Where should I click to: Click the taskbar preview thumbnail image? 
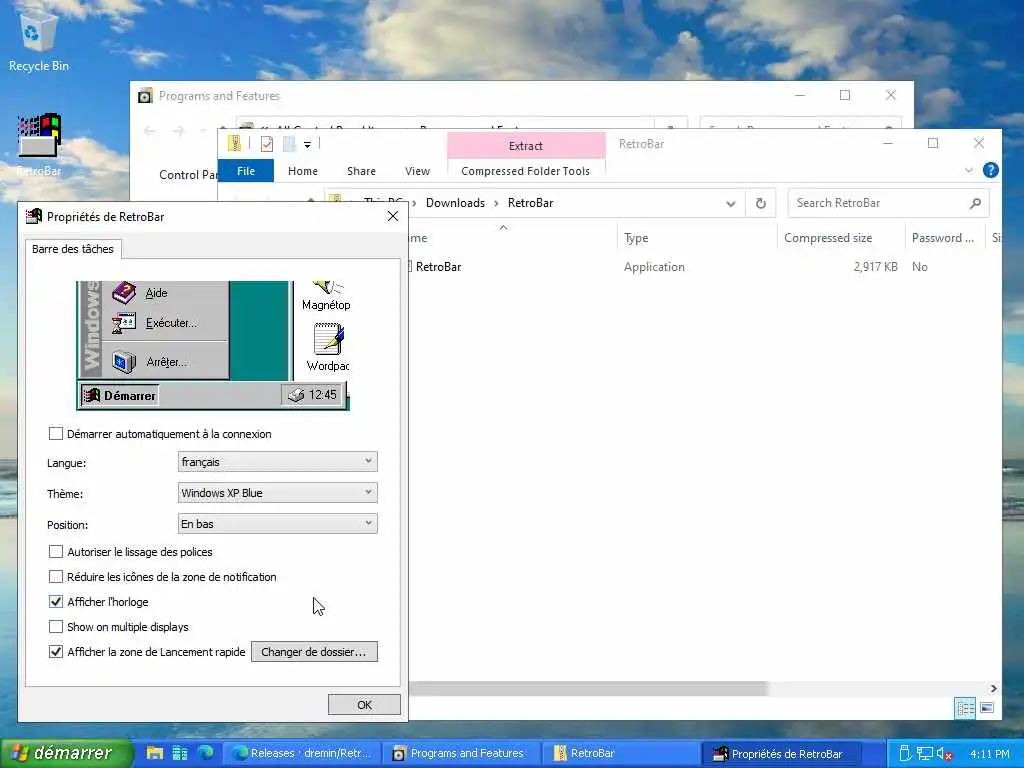(213, 345)
